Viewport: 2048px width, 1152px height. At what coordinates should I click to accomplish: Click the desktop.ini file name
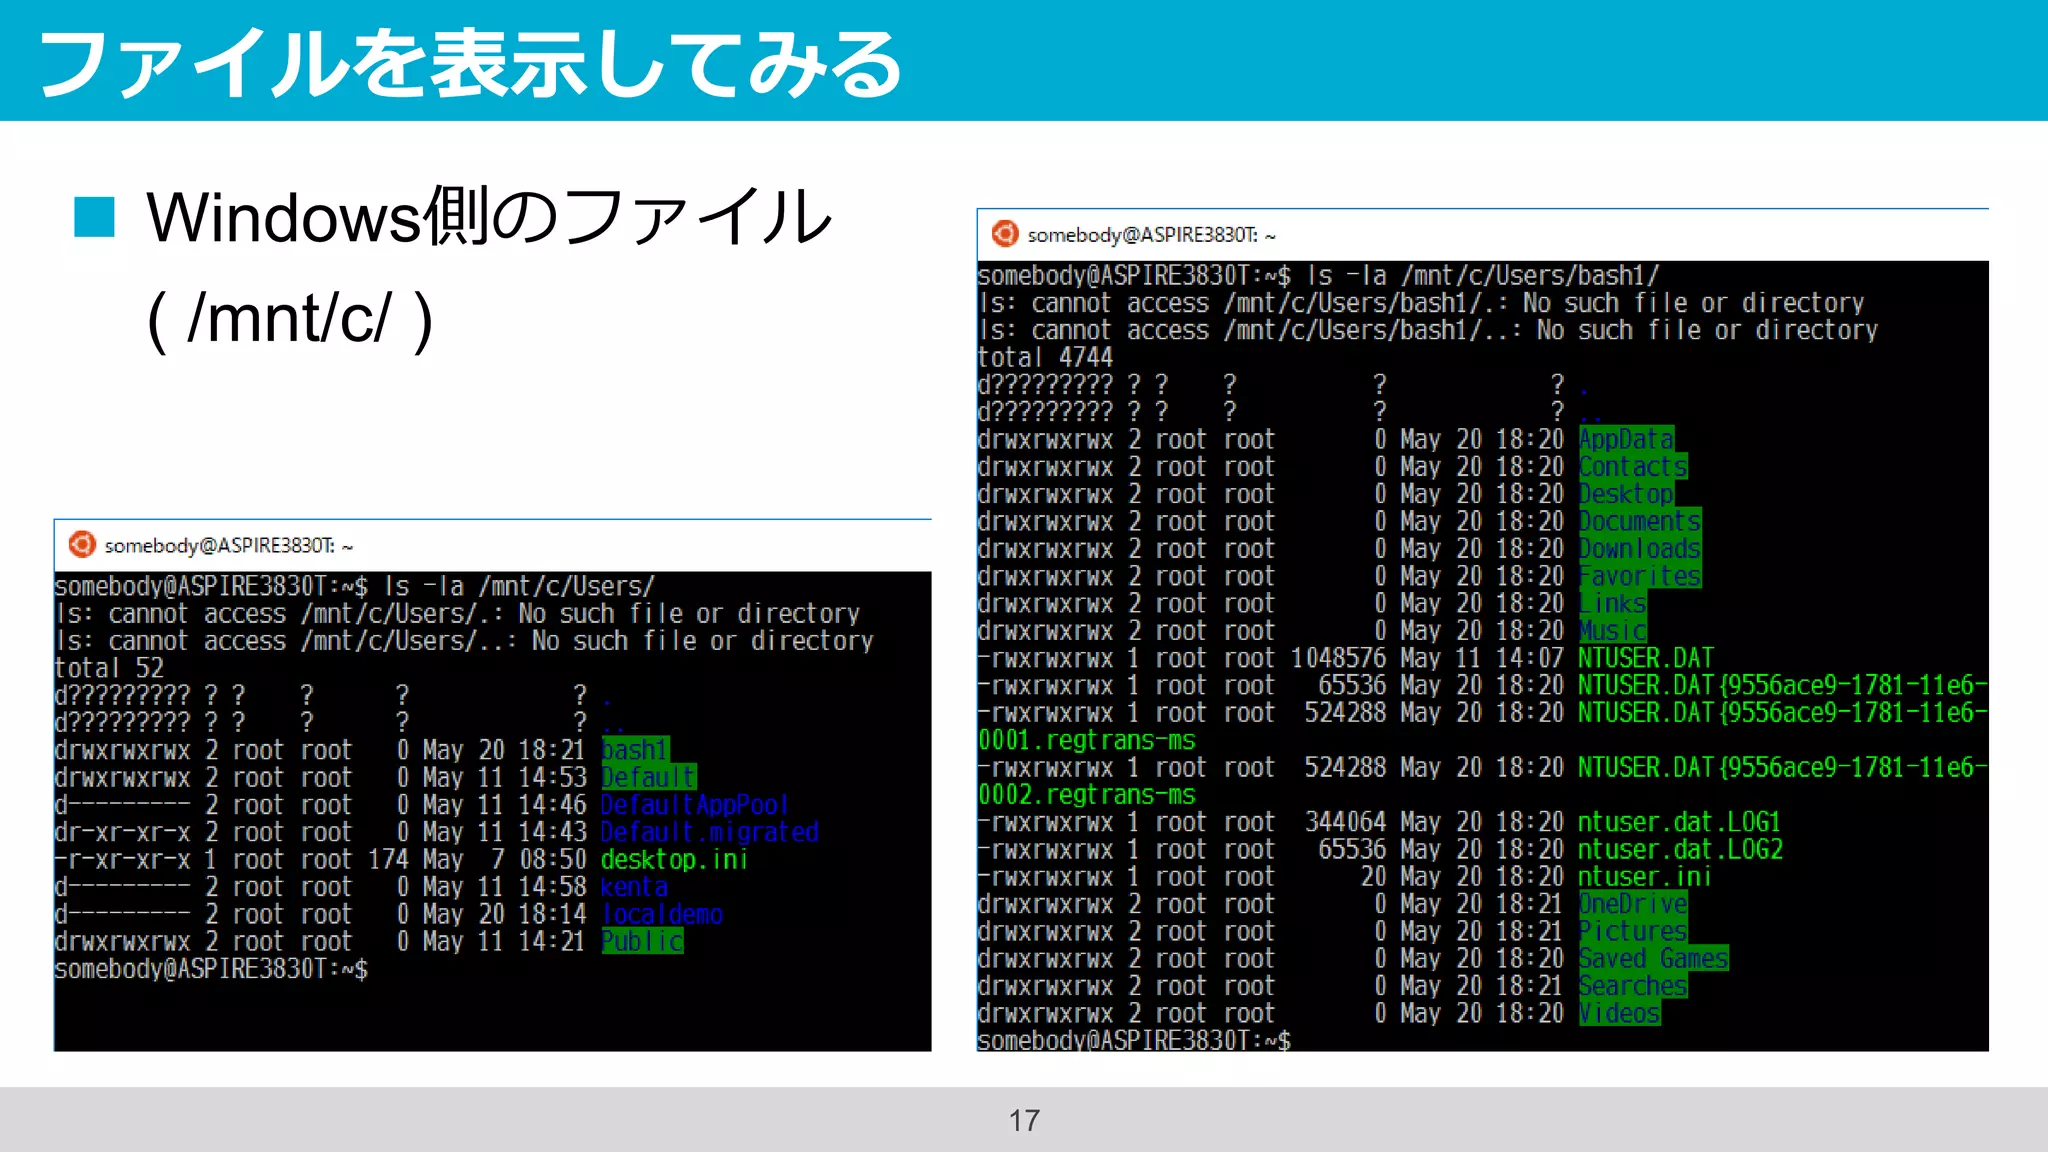(675, 859)
